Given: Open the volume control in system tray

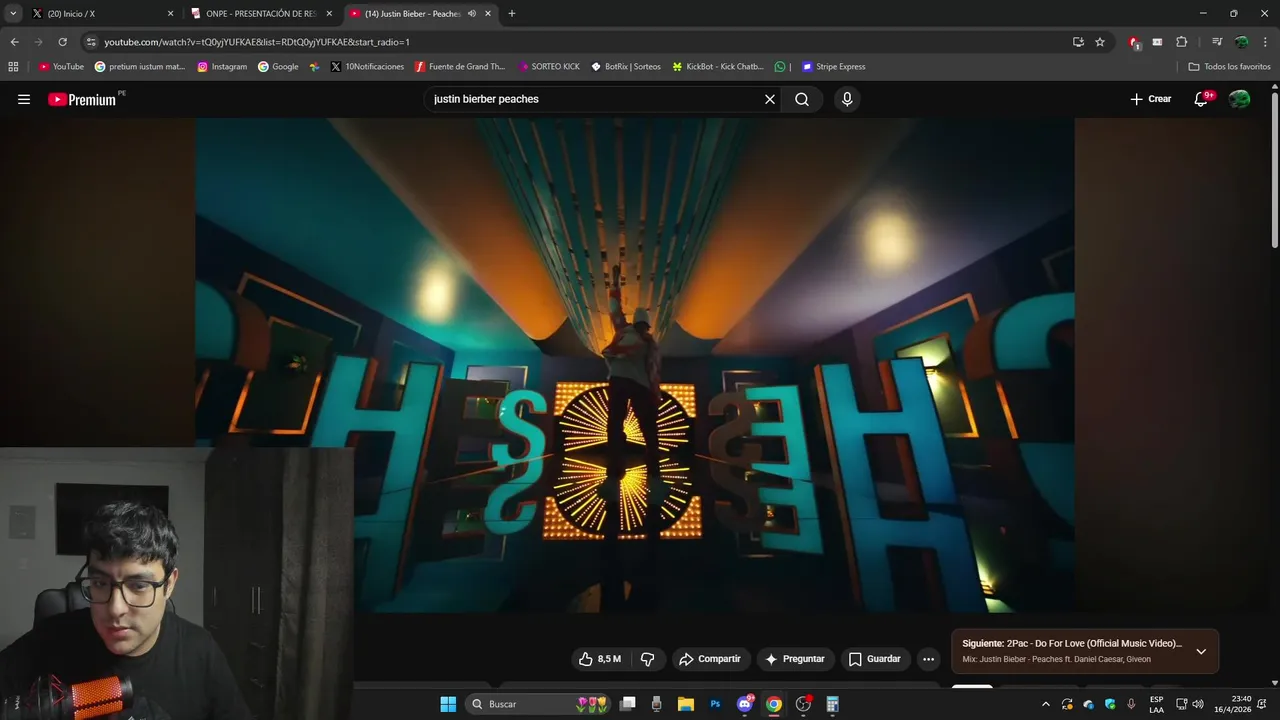Looking at the screenshot, I should coord(1198,704).
